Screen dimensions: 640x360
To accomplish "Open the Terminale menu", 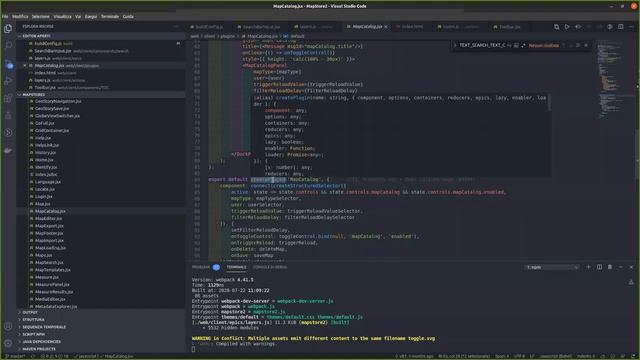I will [110, 17].
